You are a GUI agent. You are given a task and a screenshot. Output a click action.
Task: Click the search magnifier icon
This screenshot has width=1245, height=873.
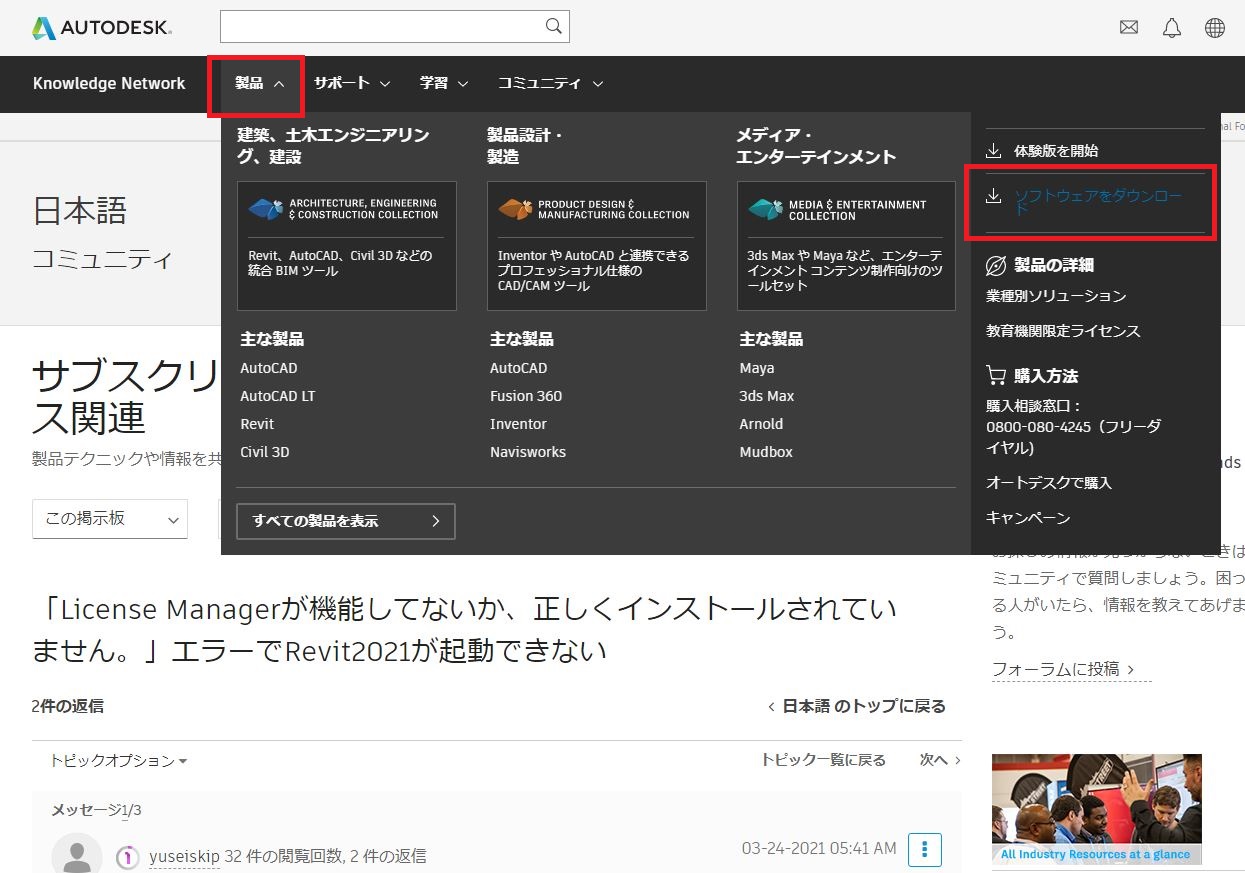point(553,26)
